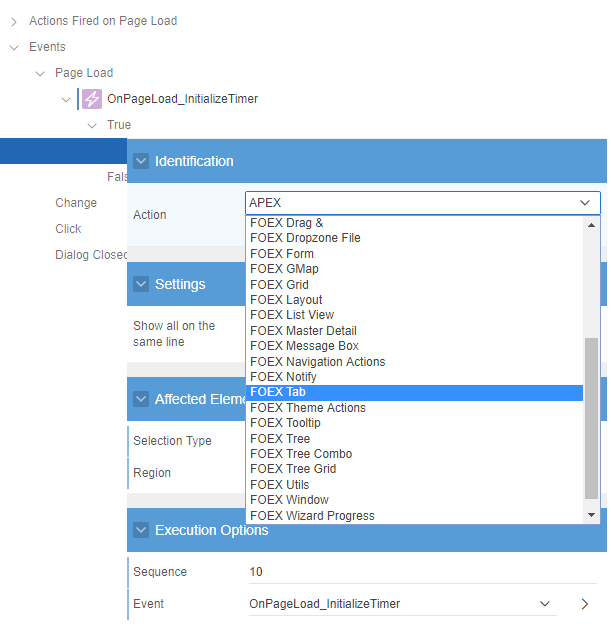Collapse the Execution Options section
Viewport: 611px width, 628px height.
coord(141,530)
